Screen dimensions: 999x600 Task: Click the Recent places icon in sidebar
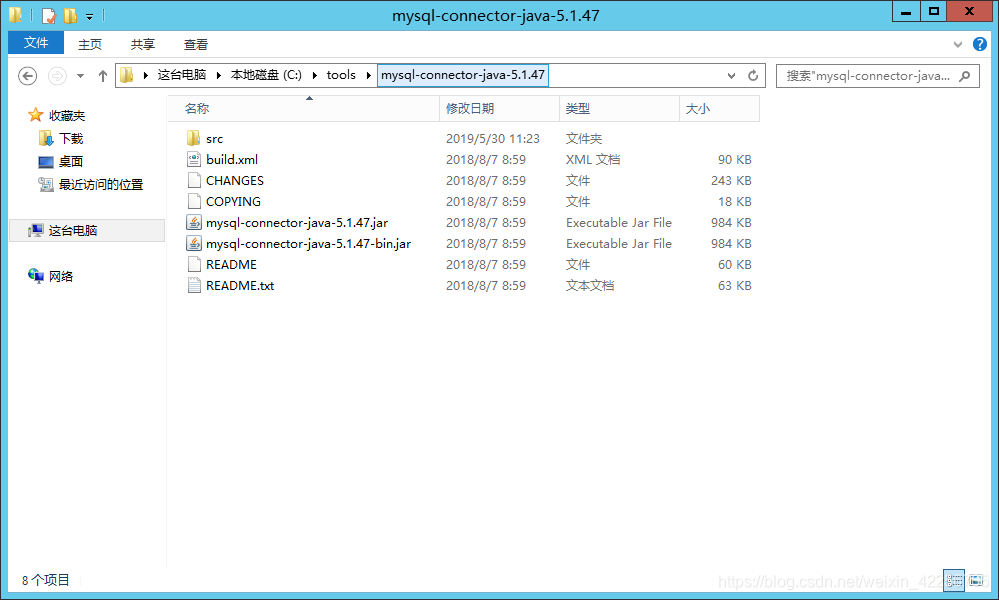pos(45,185)
